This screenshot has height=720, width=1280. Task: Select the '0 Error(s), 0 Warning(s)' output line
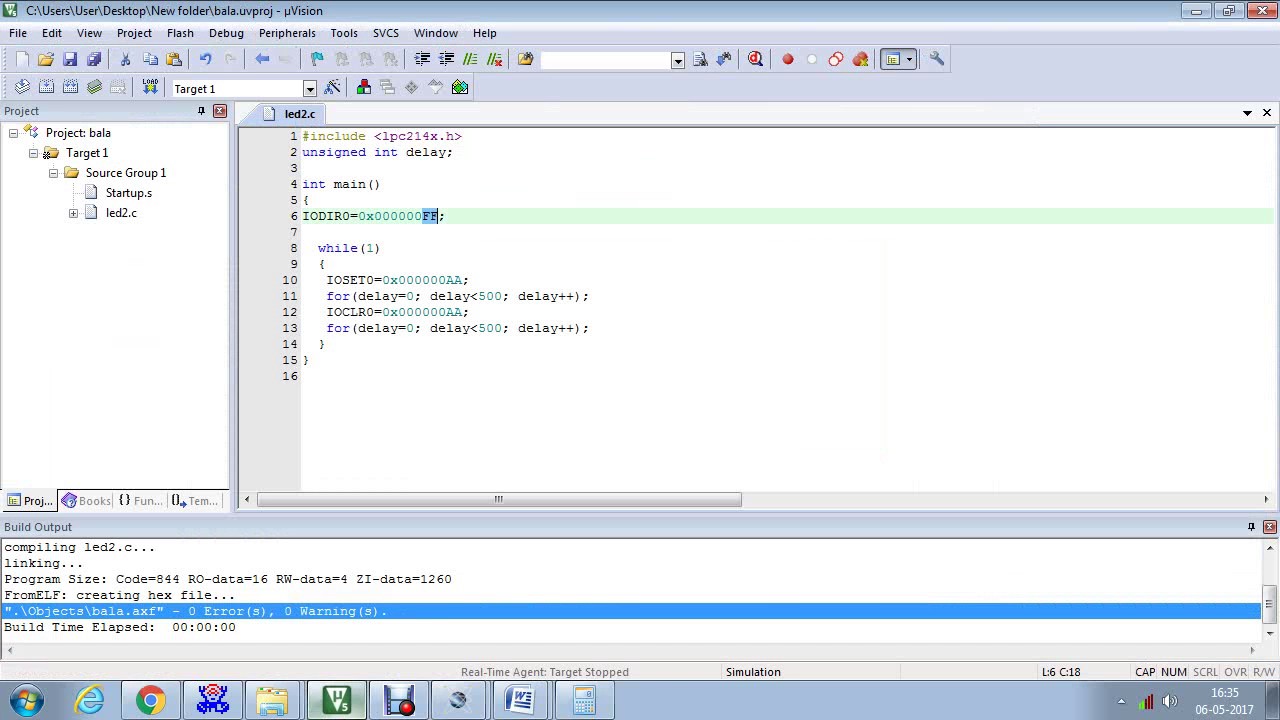click(632, 611)
